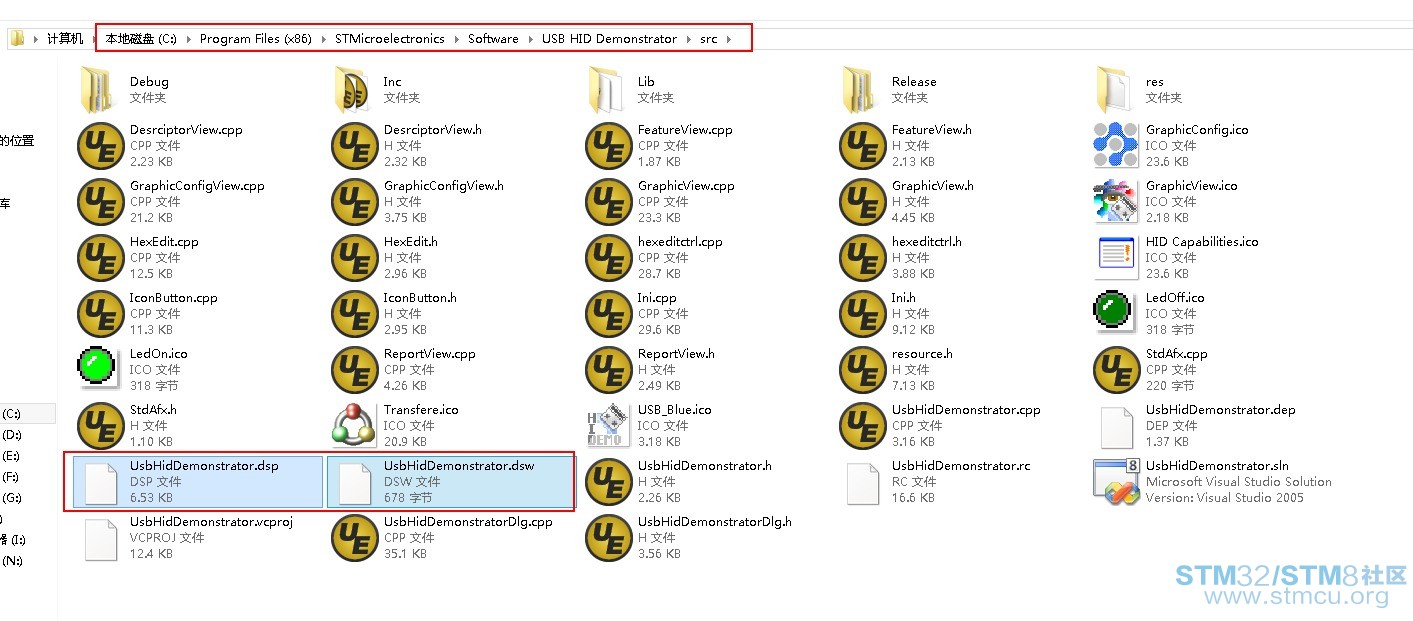Navigate to 本地磁盘 (C:) breadcrumb
Image resolution: width=1413 pixels, height=621 pixels.
coord(141,39)
